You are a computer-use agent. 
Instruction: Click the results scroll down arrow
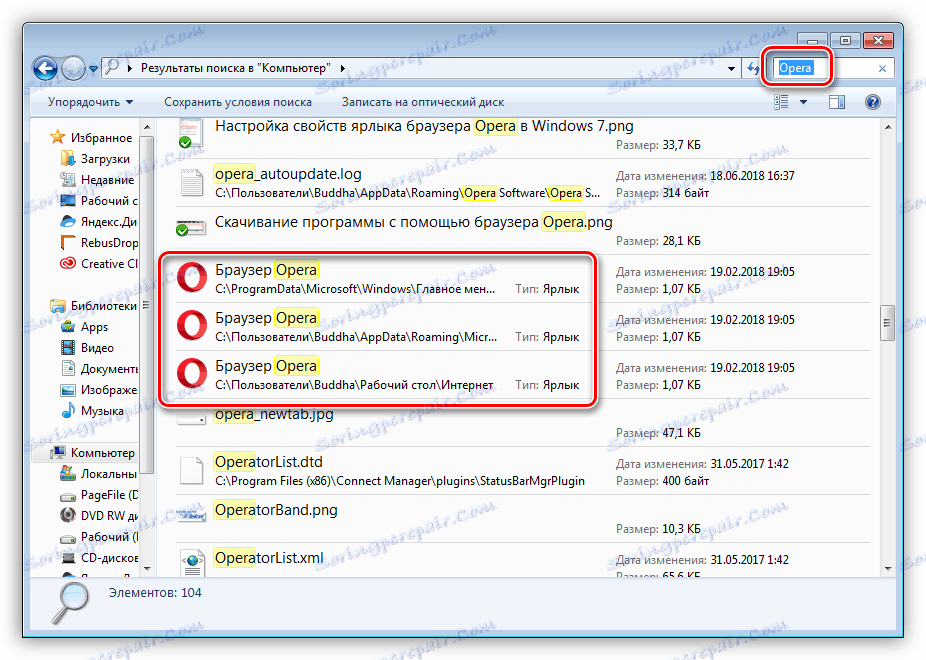tap(887, 568)
